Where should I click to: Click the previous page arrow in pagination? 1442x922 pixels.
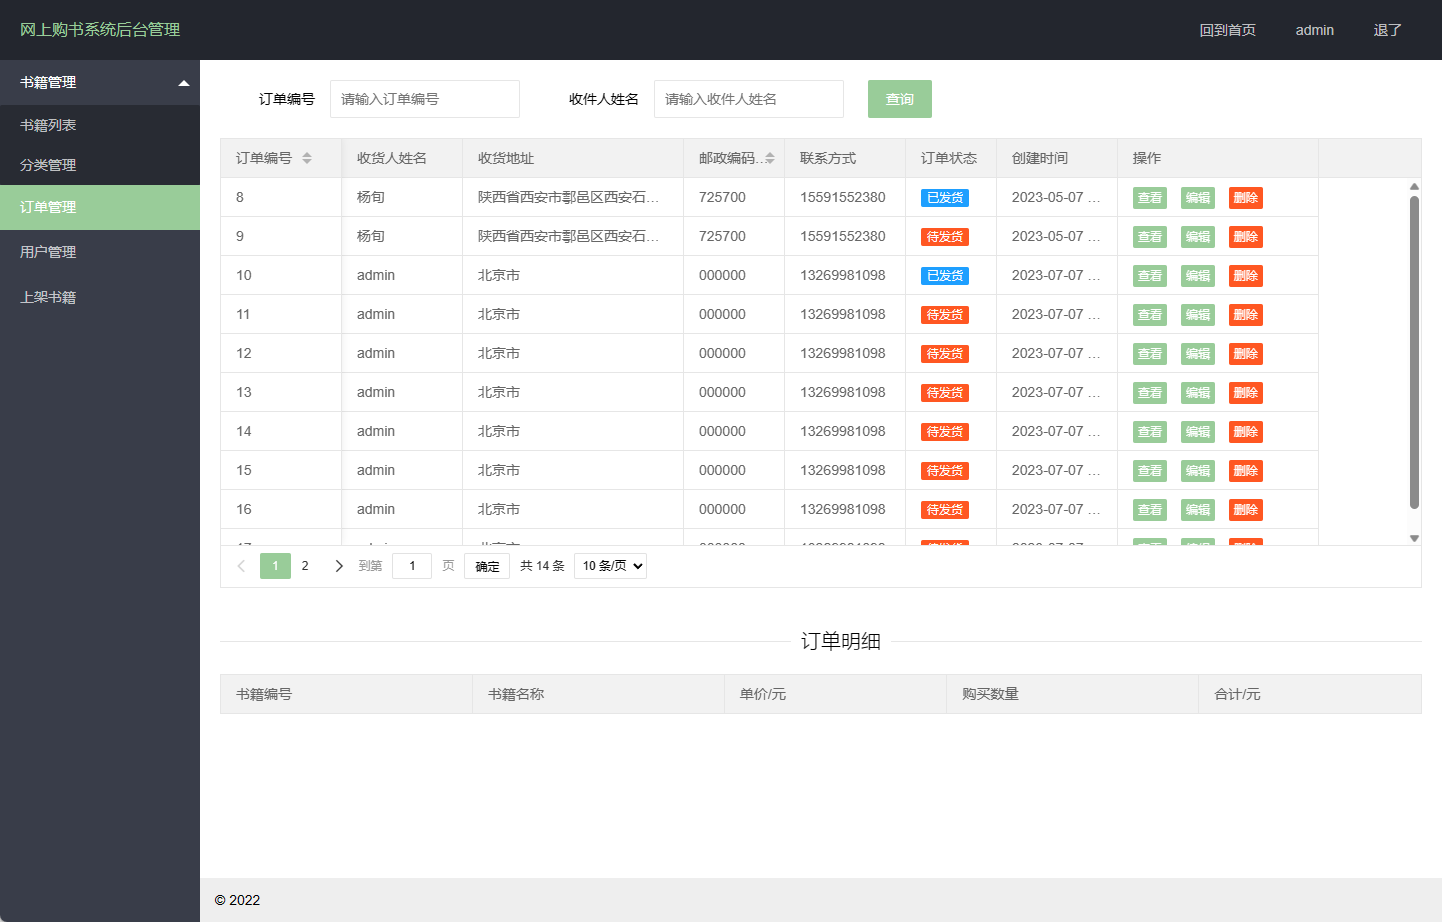pos(242,565)
